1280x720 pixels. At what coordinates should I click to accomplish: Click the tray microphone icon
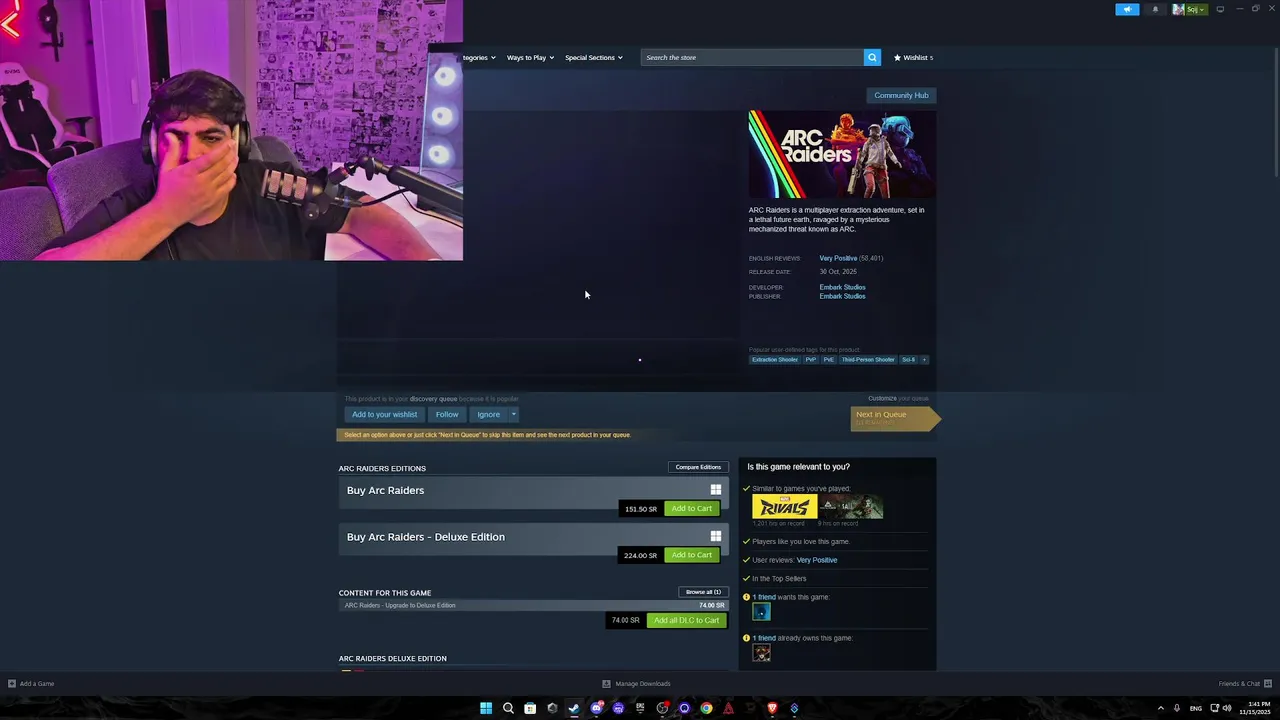coord(1177,708)
